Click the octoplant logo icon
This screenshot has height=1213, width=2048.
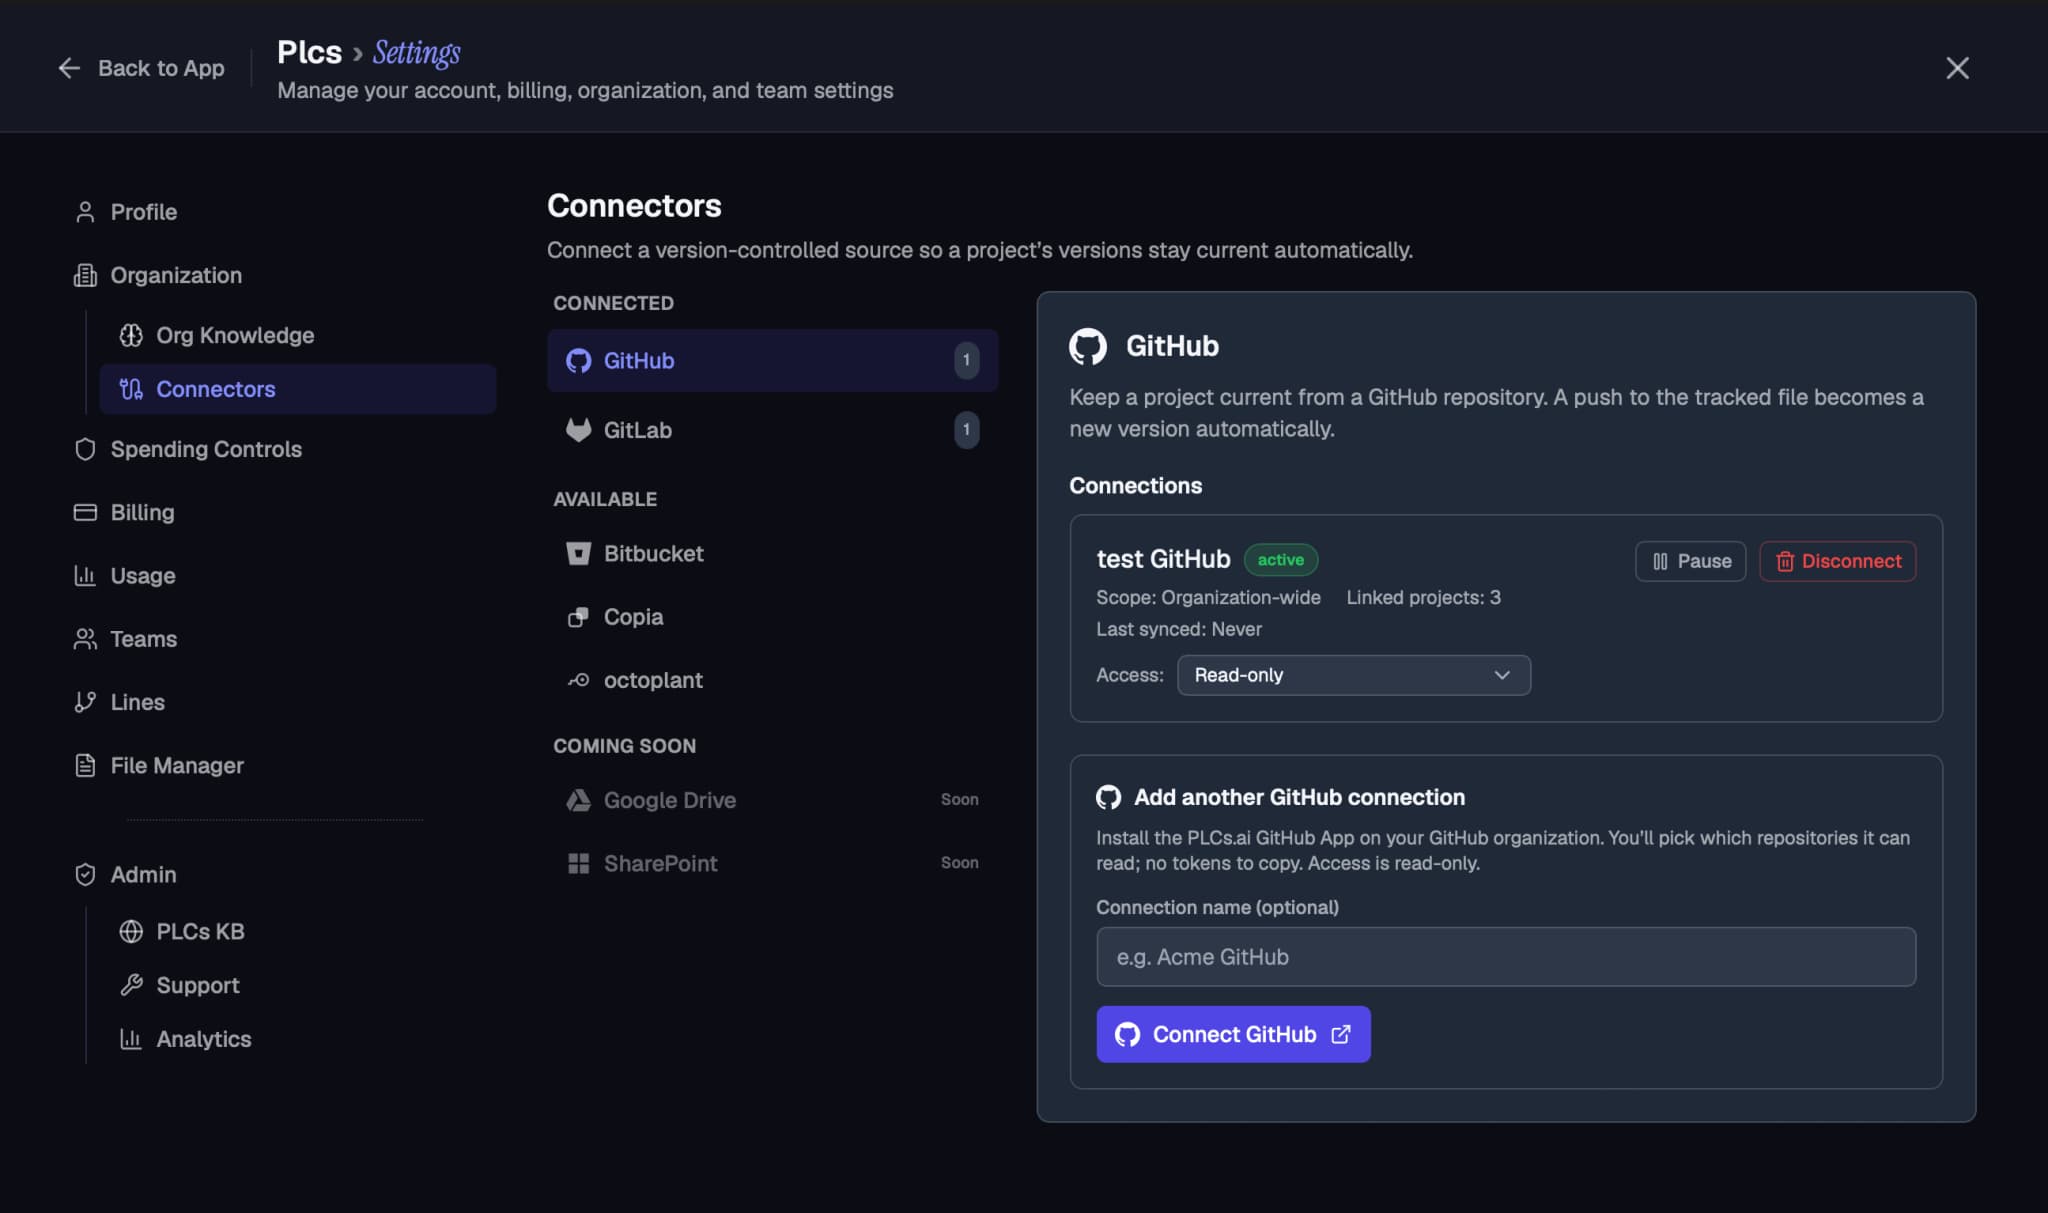578,680
